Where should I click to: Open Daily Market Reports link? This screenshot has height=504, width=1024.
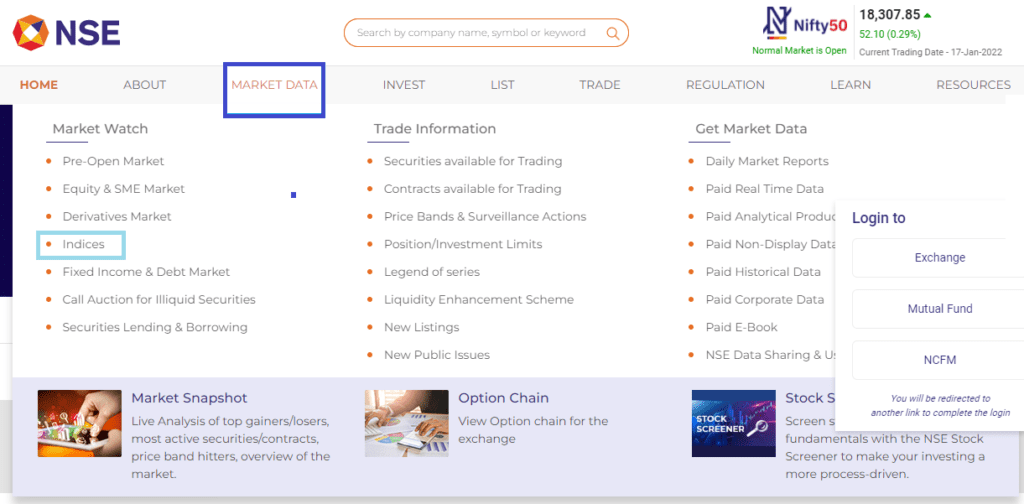[767, 161]
